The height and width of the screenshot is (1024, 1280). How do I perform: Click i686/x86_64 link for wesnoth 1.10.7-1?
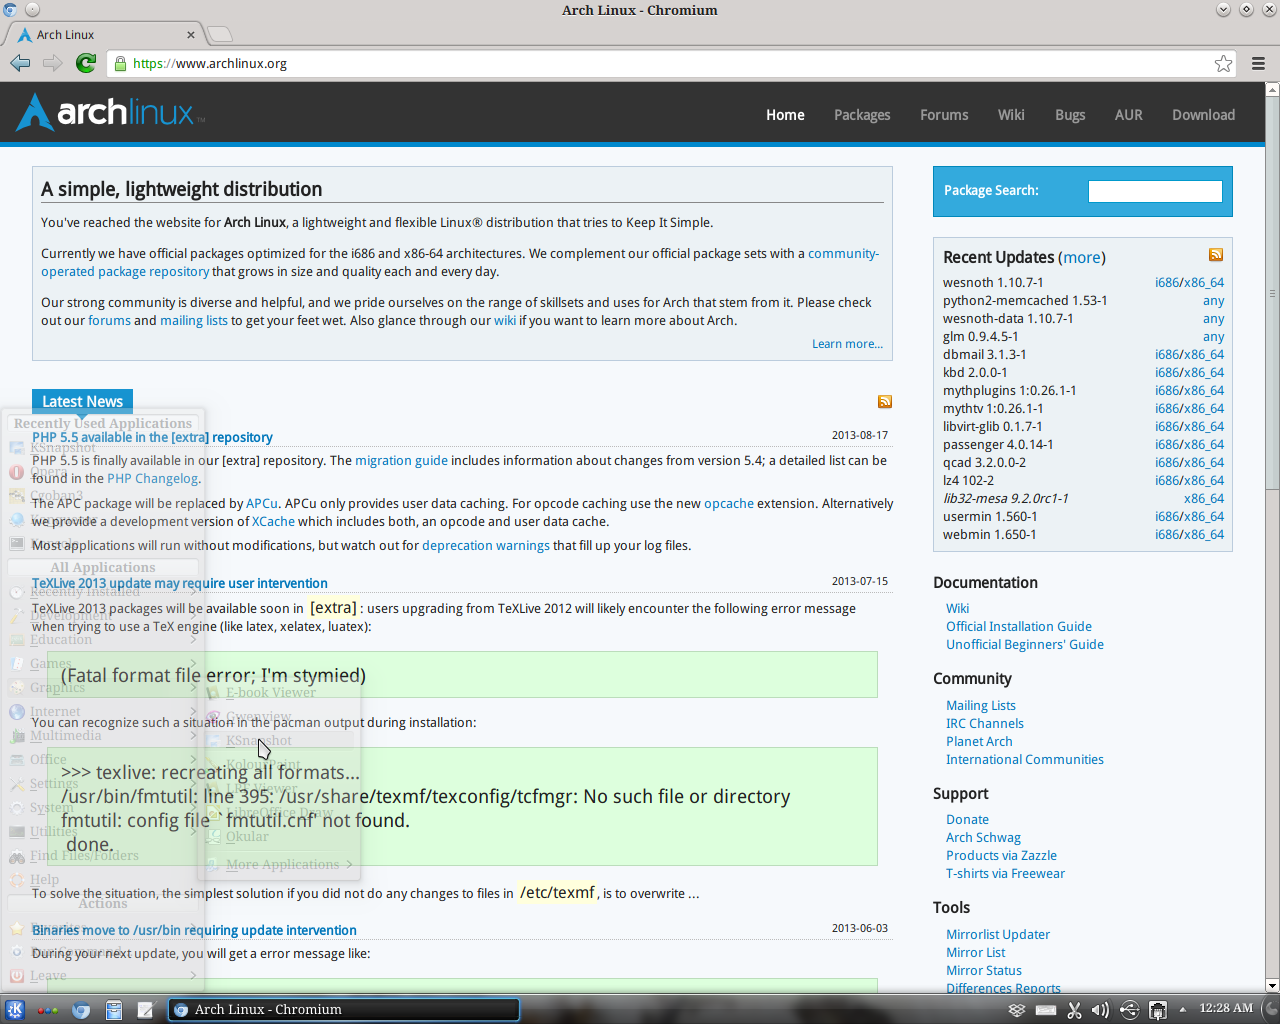pyautogui.click(x=1189, y=283)
